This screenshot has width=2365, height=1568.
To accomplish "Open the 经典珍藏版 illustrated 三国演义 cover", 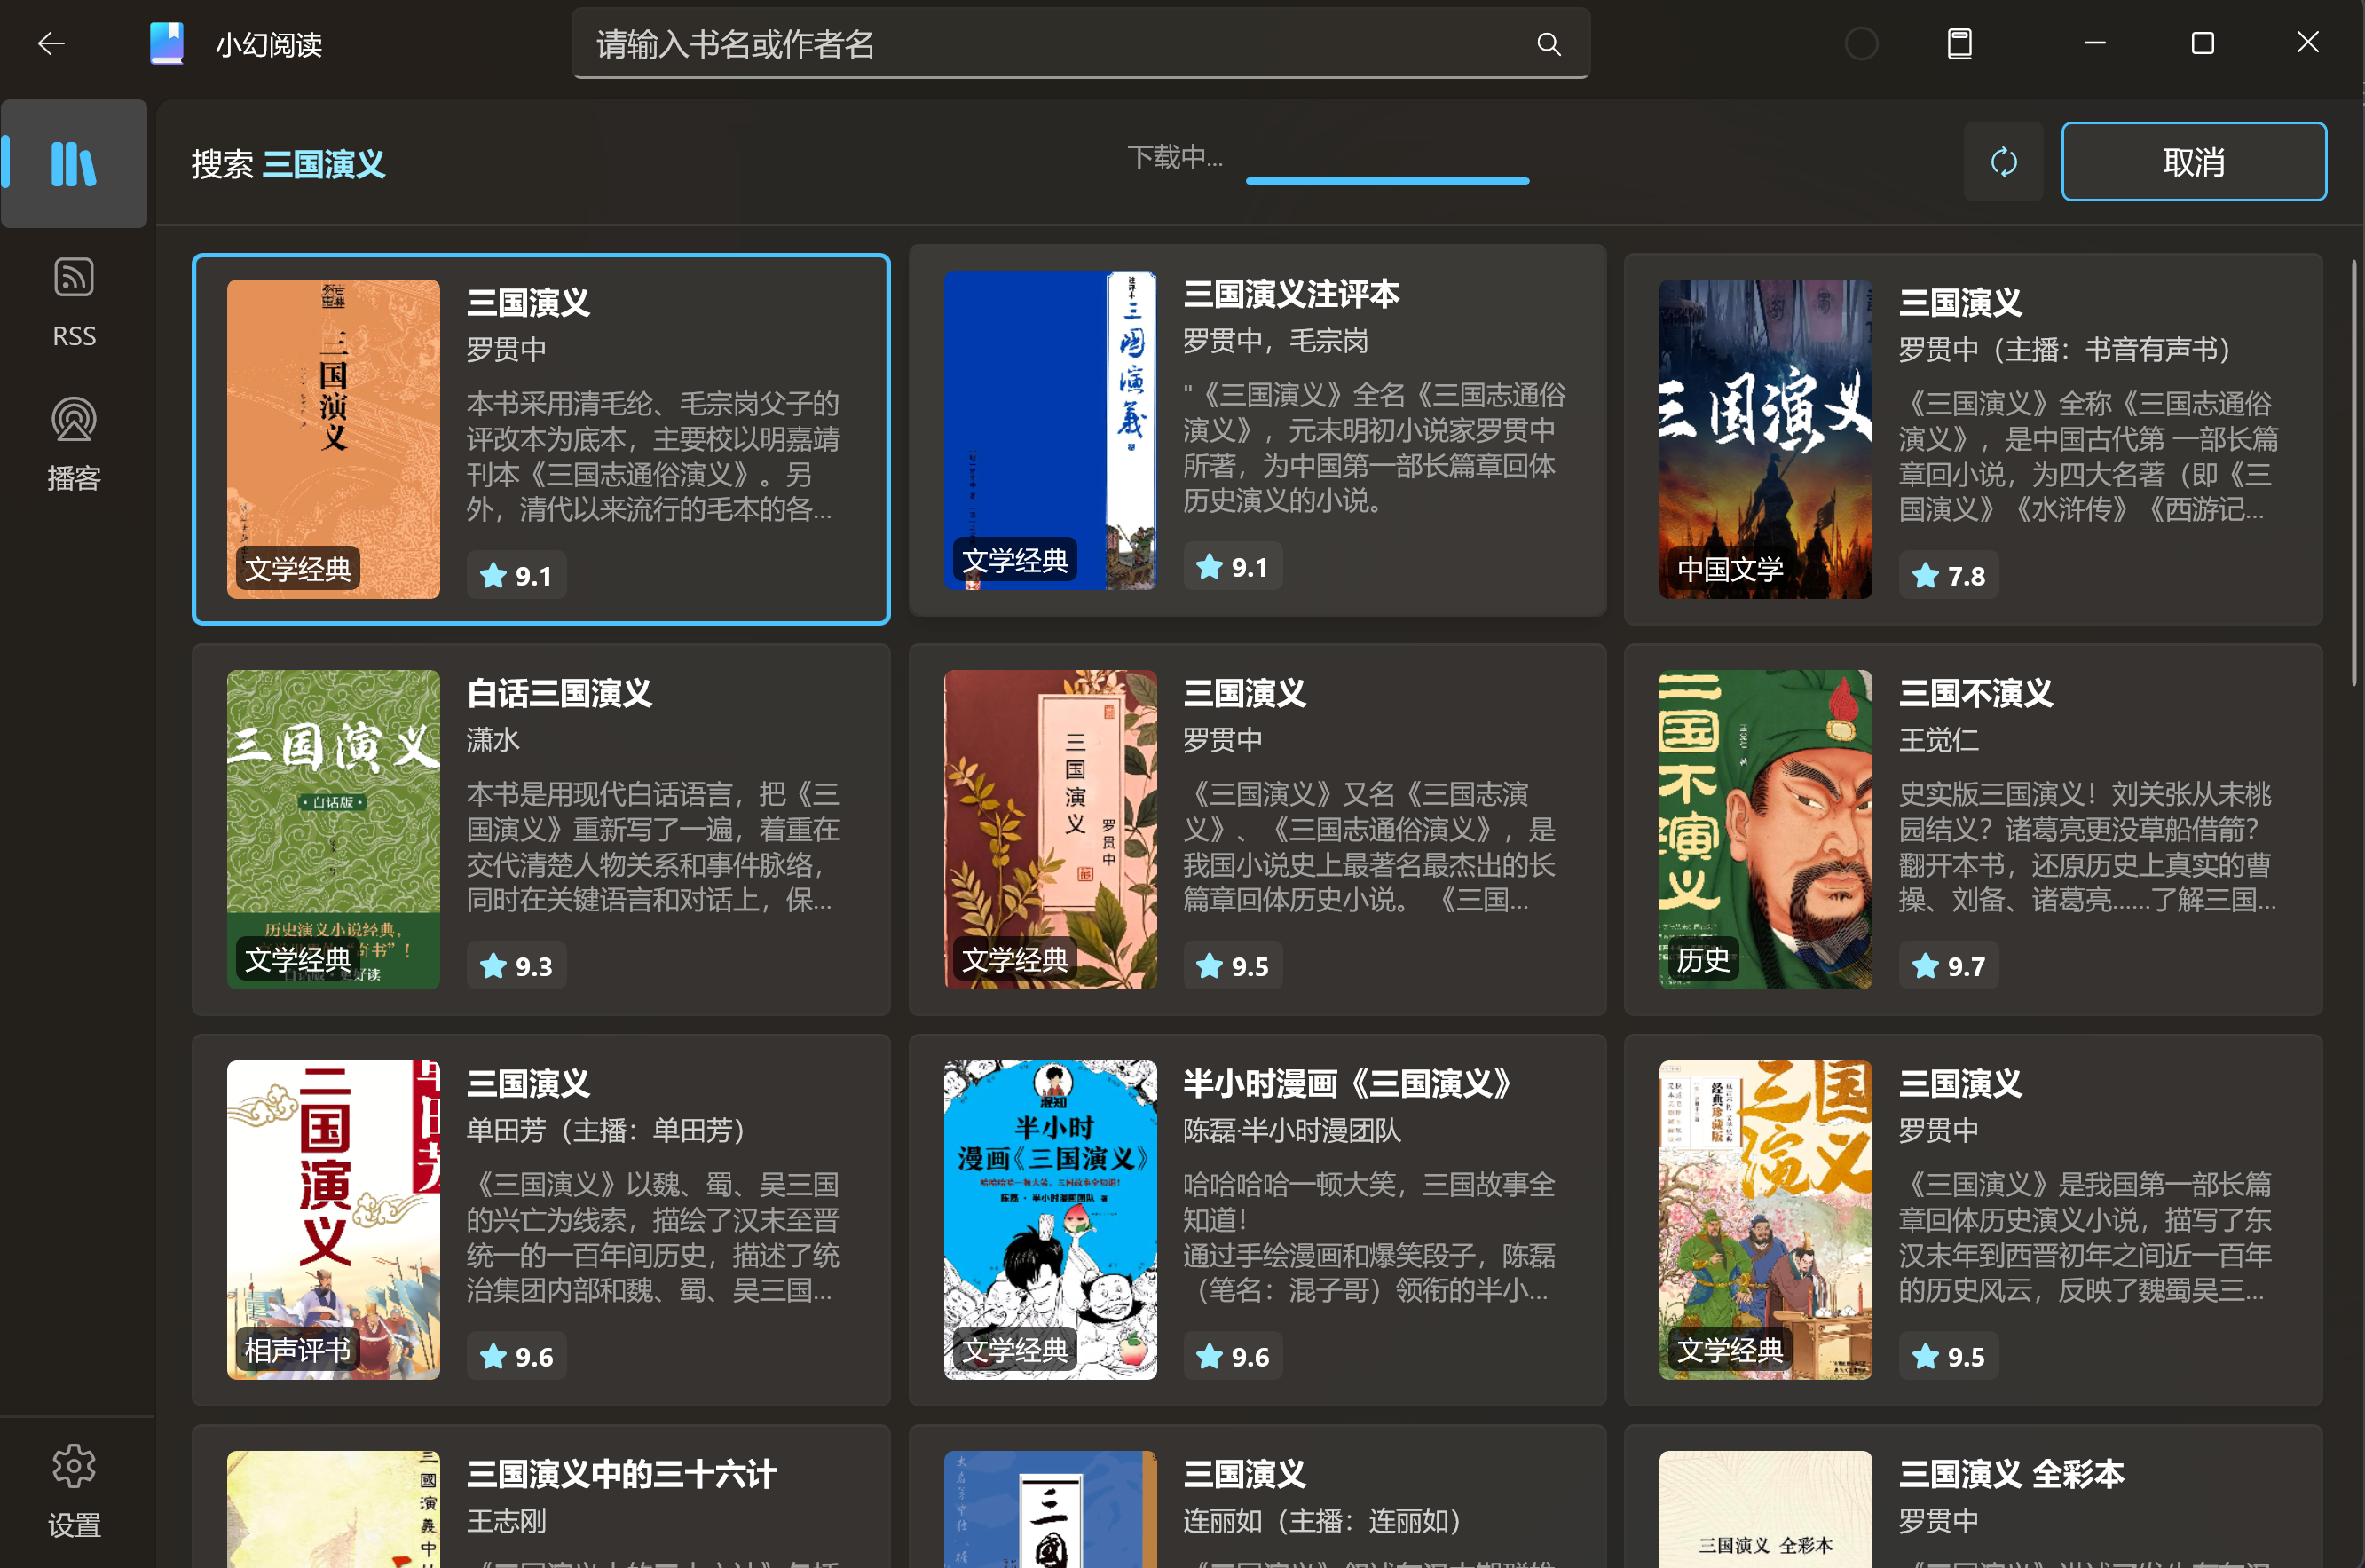I will [x=1765, y=1220].
